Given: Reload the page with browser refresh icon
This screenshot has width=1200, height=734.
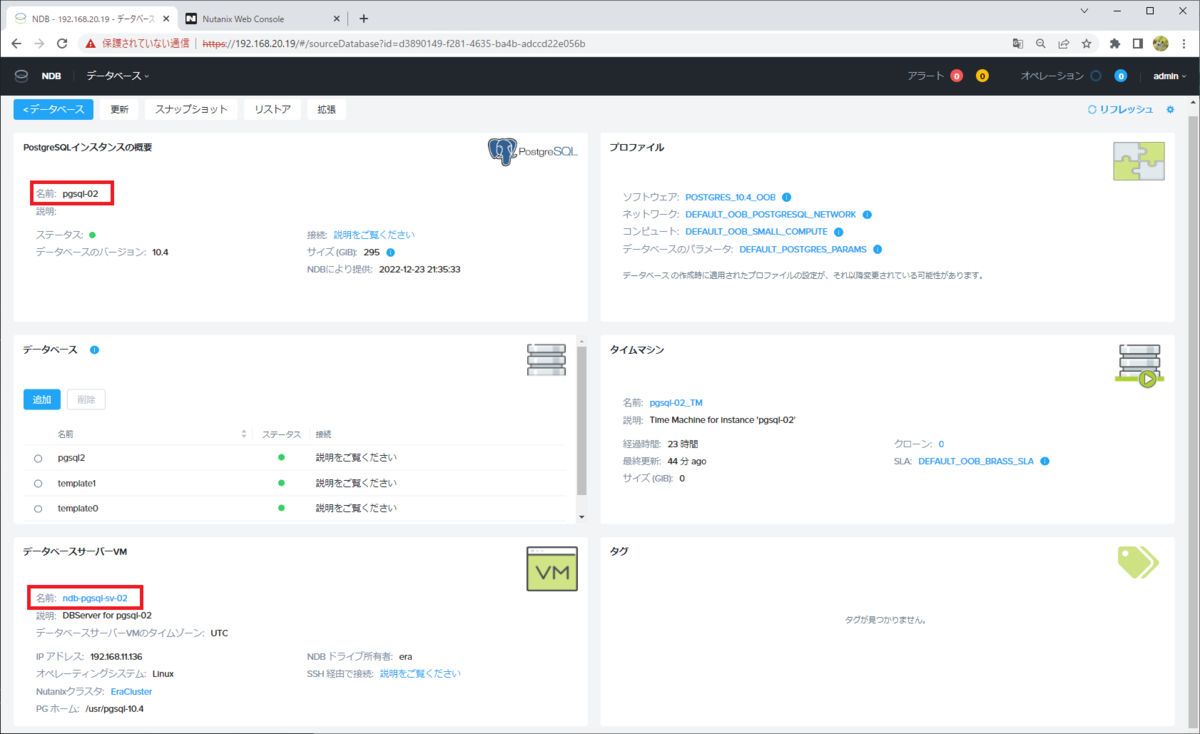Looking at the screenshot, I should point(62,43).
